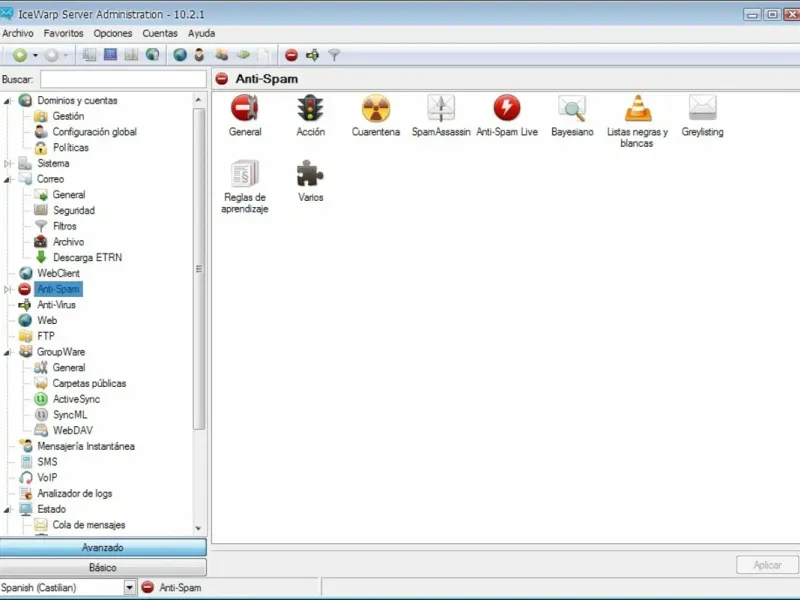
Task: Open the Opciones menu
Action: 113,33
